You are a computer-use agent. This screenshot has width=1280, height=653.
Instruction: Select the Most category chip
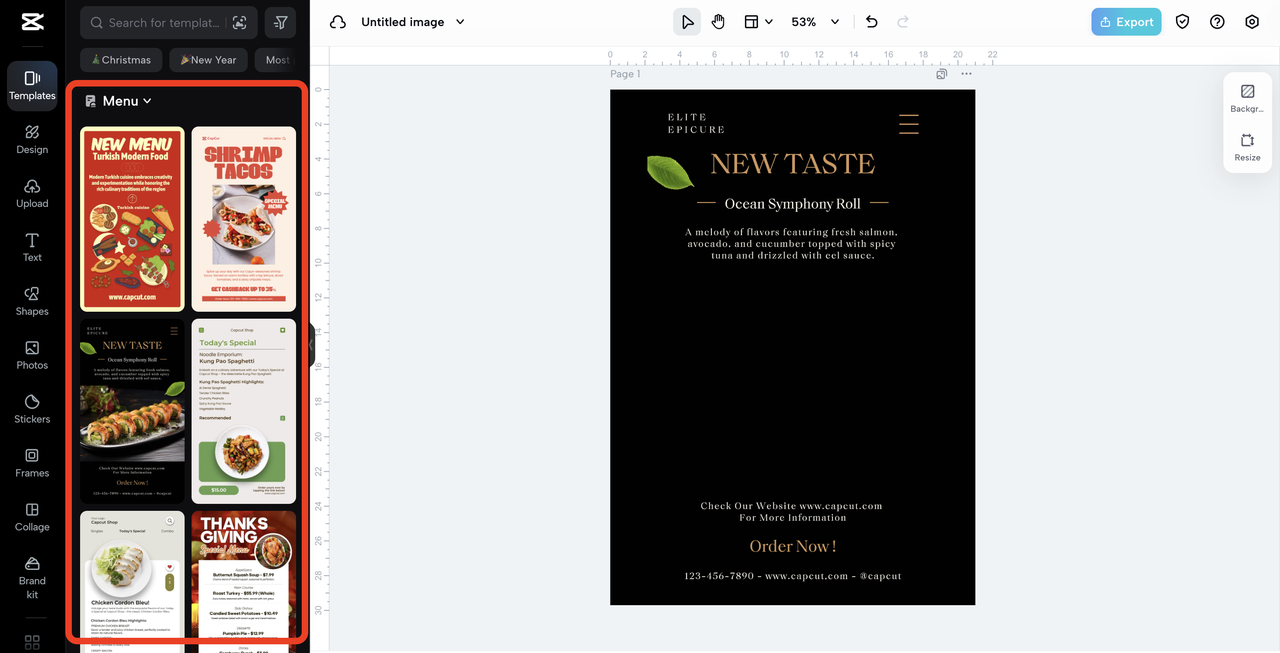tap(275, 60)
